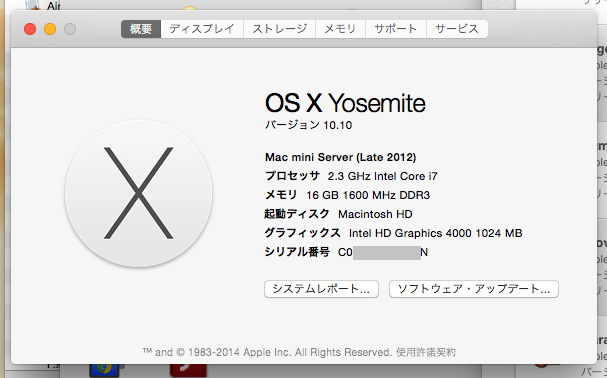
Task: Open the サポート tab
Action: coord(396,29)
